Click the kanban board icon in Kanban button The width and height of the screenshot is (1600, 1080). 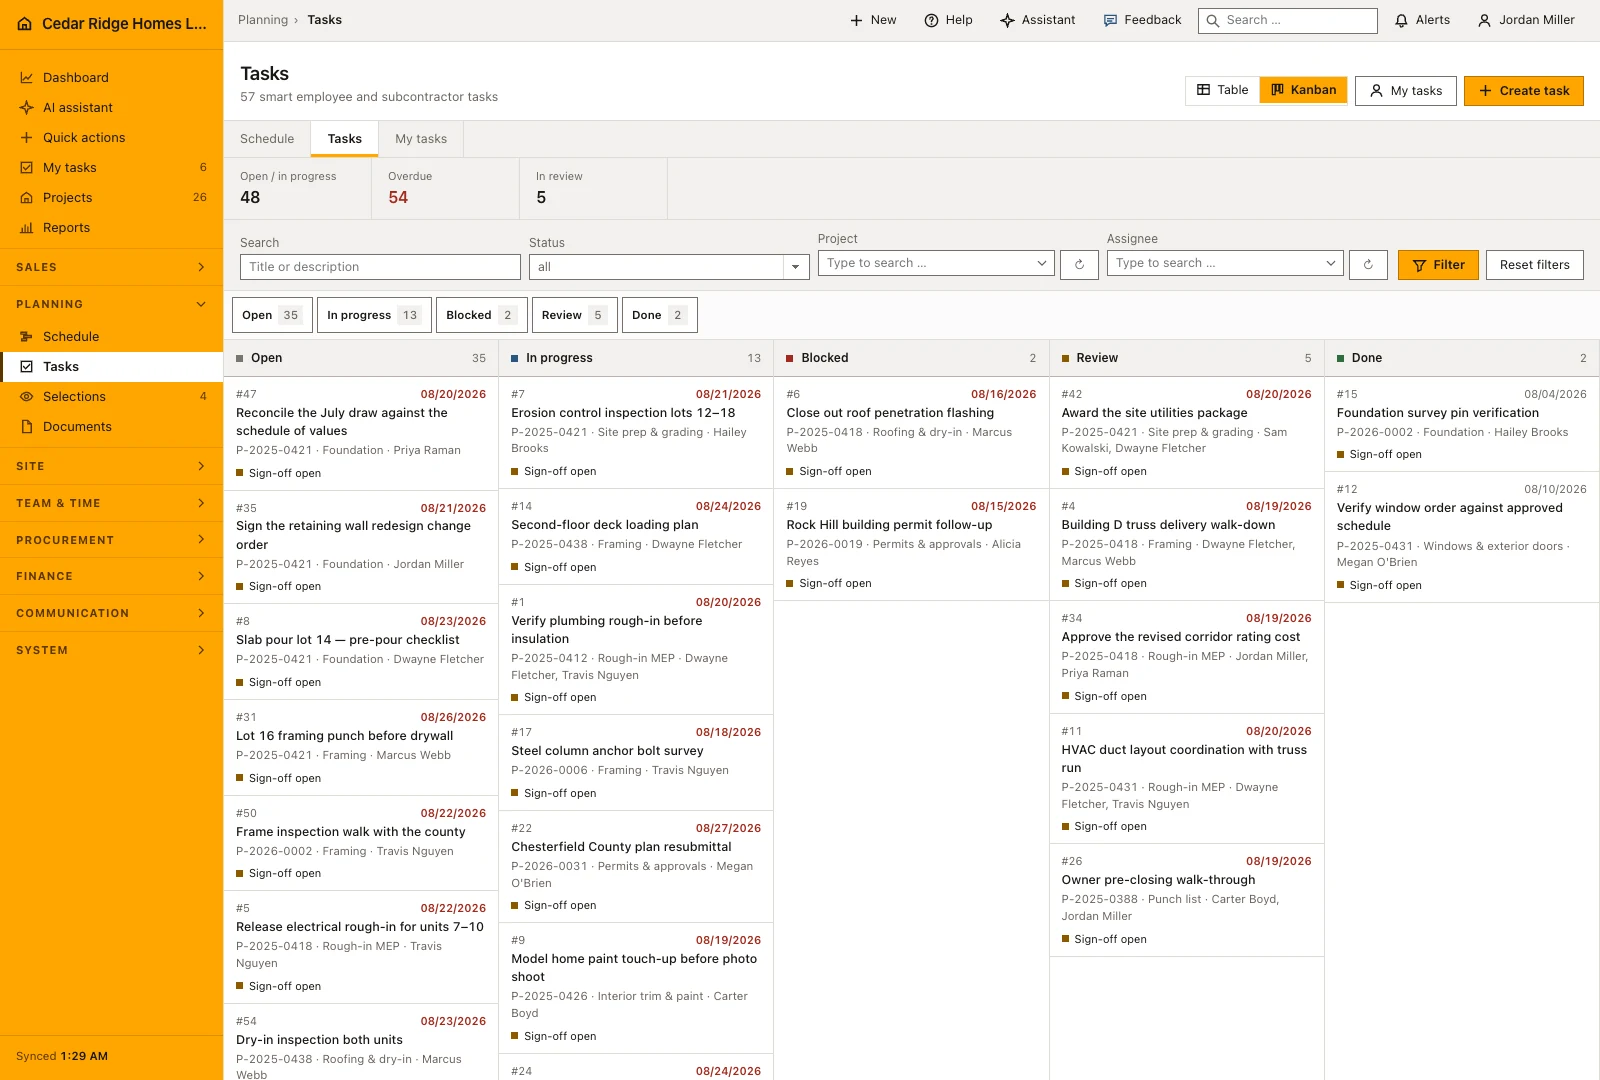tap(1277, 90)
